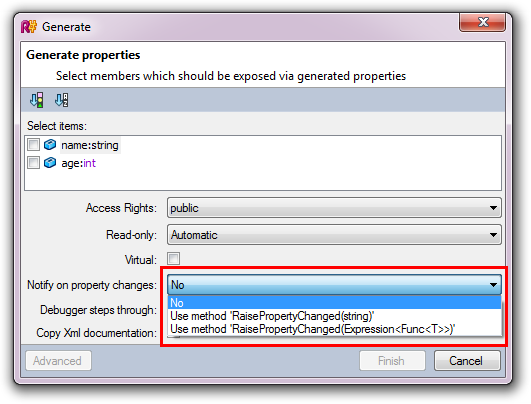Viewport: 531px width, 404px height.
Task: Click the Cancel button
Action: (x=467, y=361)
